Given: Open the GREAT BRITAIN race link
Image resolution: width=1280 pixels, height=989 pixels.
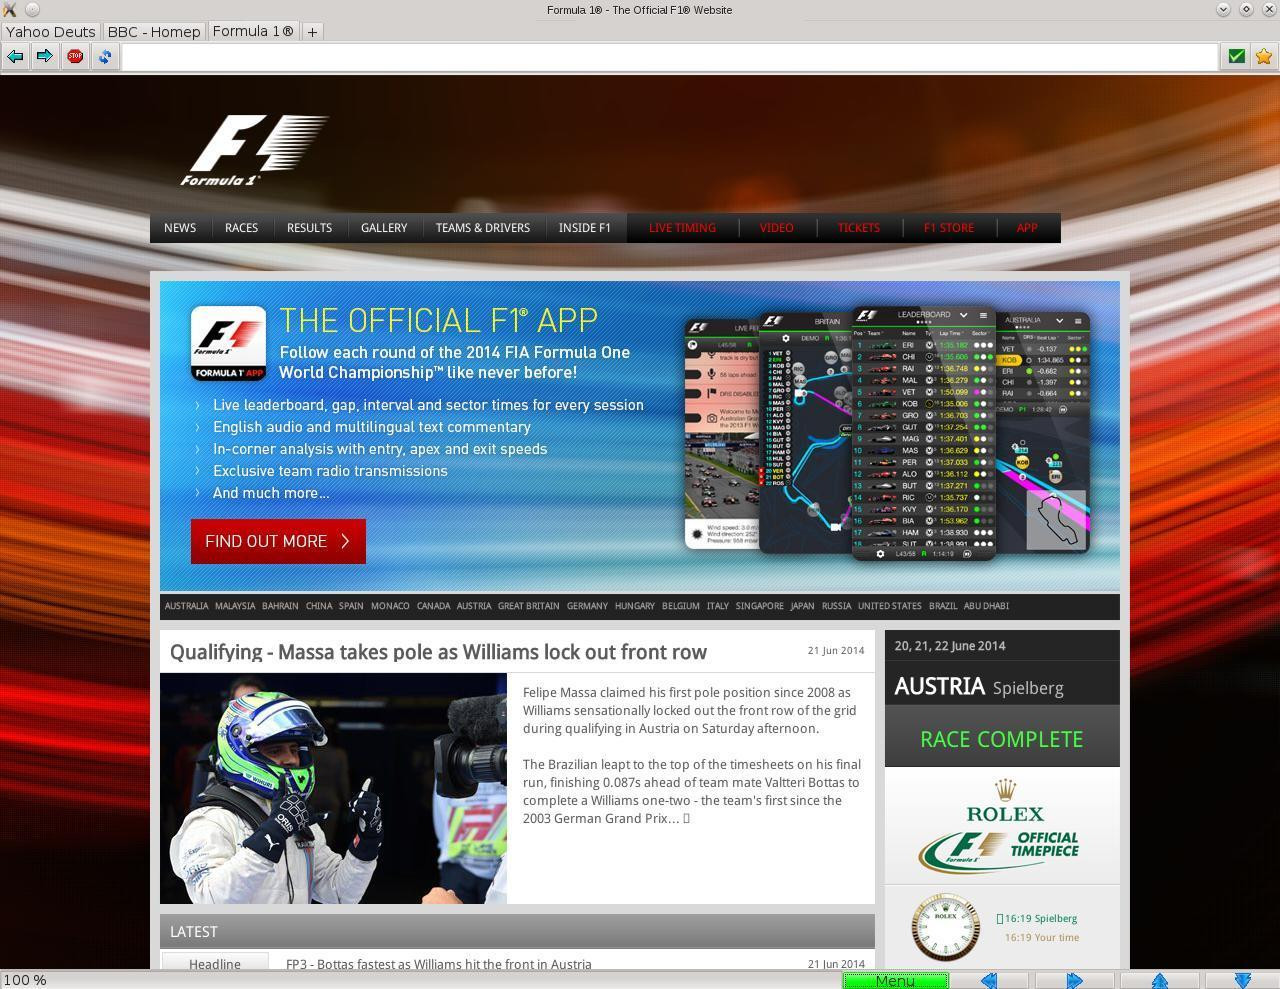Looking at the screenshot, I should [529, 606].
